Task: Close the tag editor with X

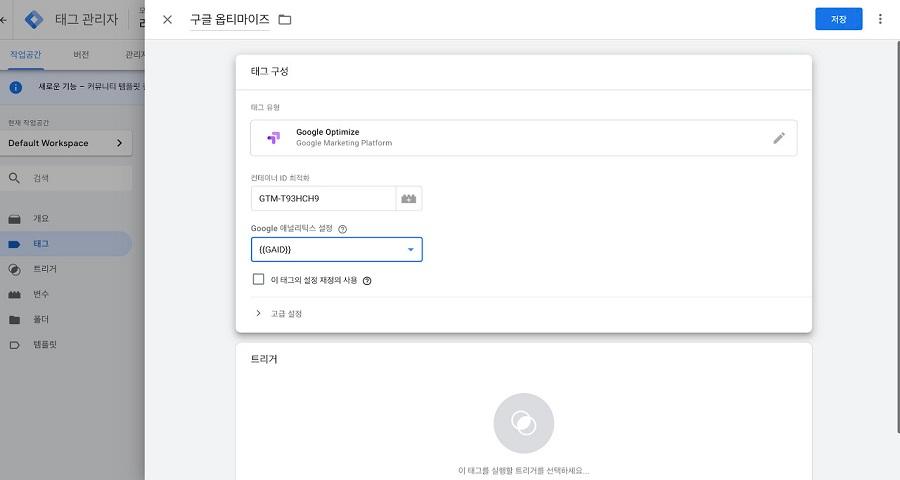Action: [167, 20]
